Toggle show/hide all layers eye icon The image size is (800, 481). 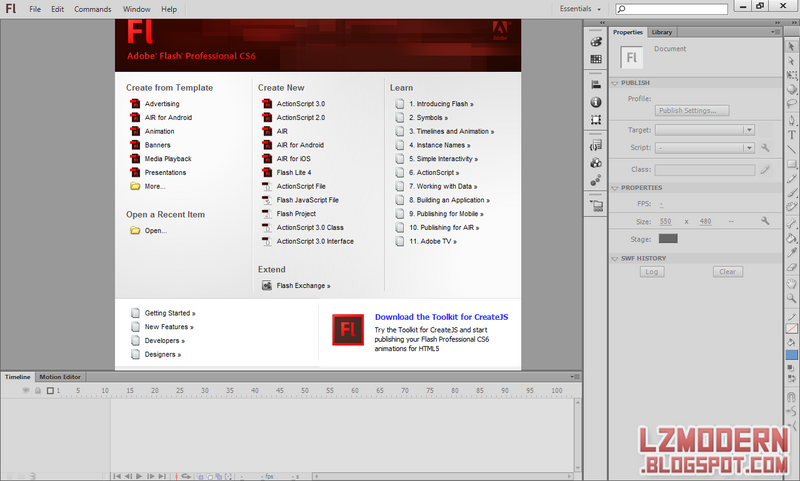point(26,391)
